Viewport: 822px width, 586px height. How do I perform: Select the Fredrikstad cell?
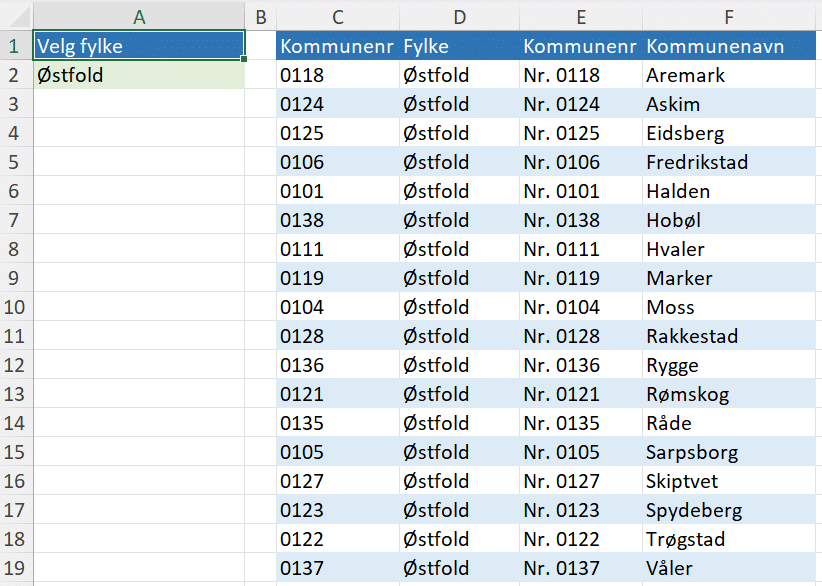coord(730,162)
